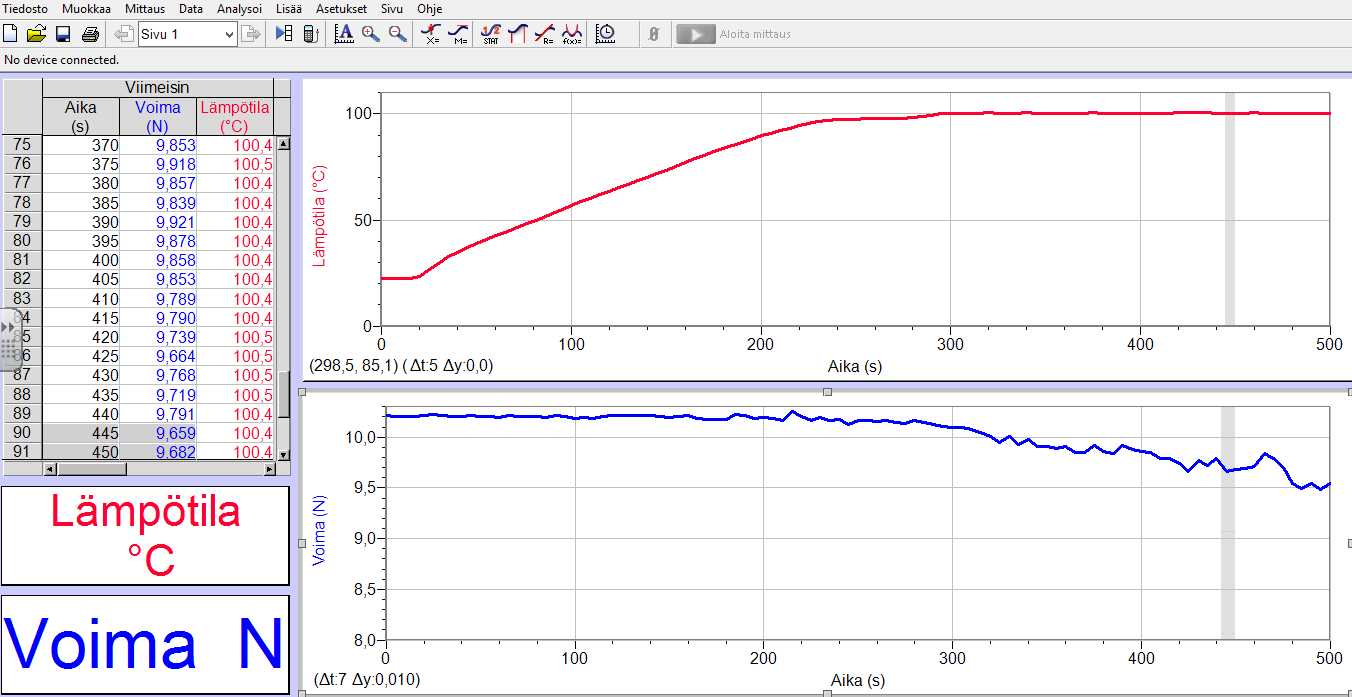Activate the Tangent (M=) tool
Viewport: 1352px width, 697px height.
(x=458, y=34)
